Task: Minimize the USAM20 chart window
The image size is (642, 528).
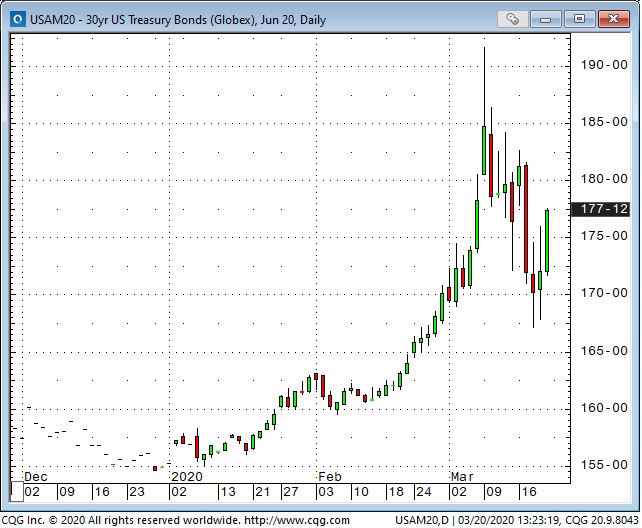Action: pyautogui.click(x=545, y=19)
